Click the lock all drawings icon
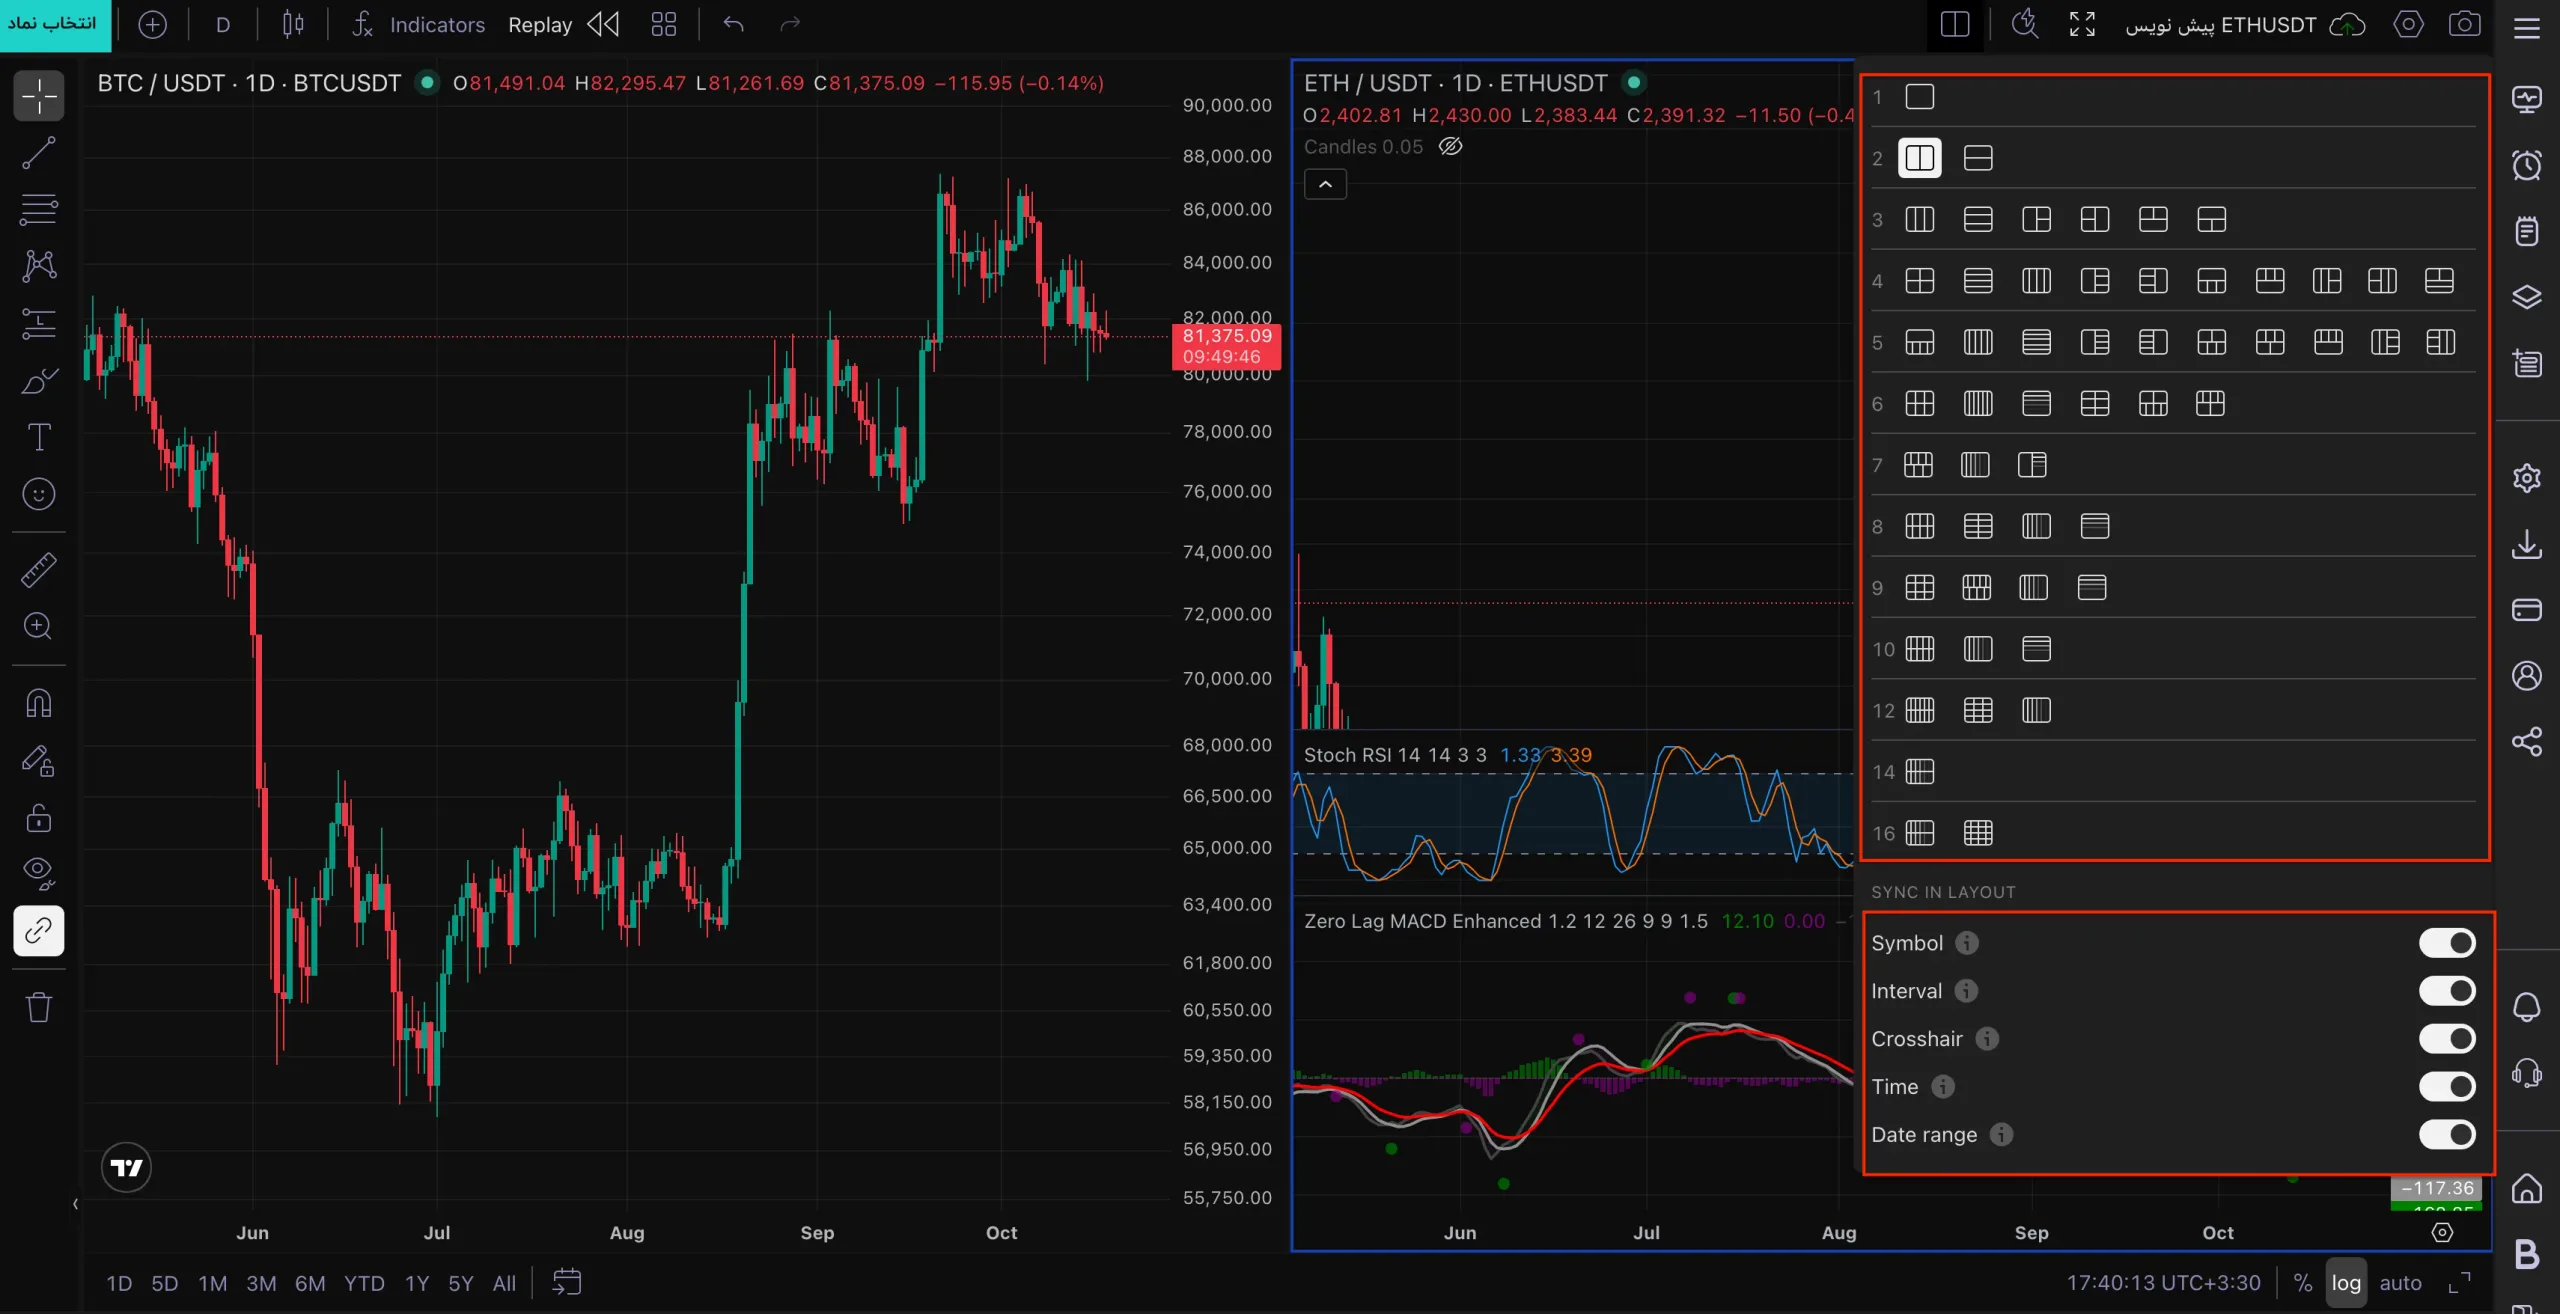The width and height of the screenshot is (2560, 1314). [x=39, y=818]
